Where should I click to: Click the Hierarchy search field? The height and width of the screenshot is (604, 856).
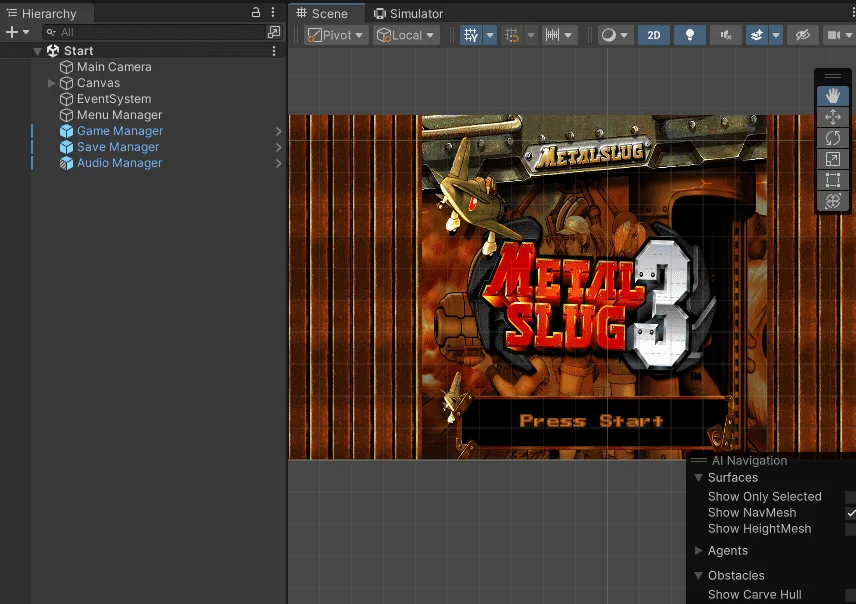click(154, 32)
